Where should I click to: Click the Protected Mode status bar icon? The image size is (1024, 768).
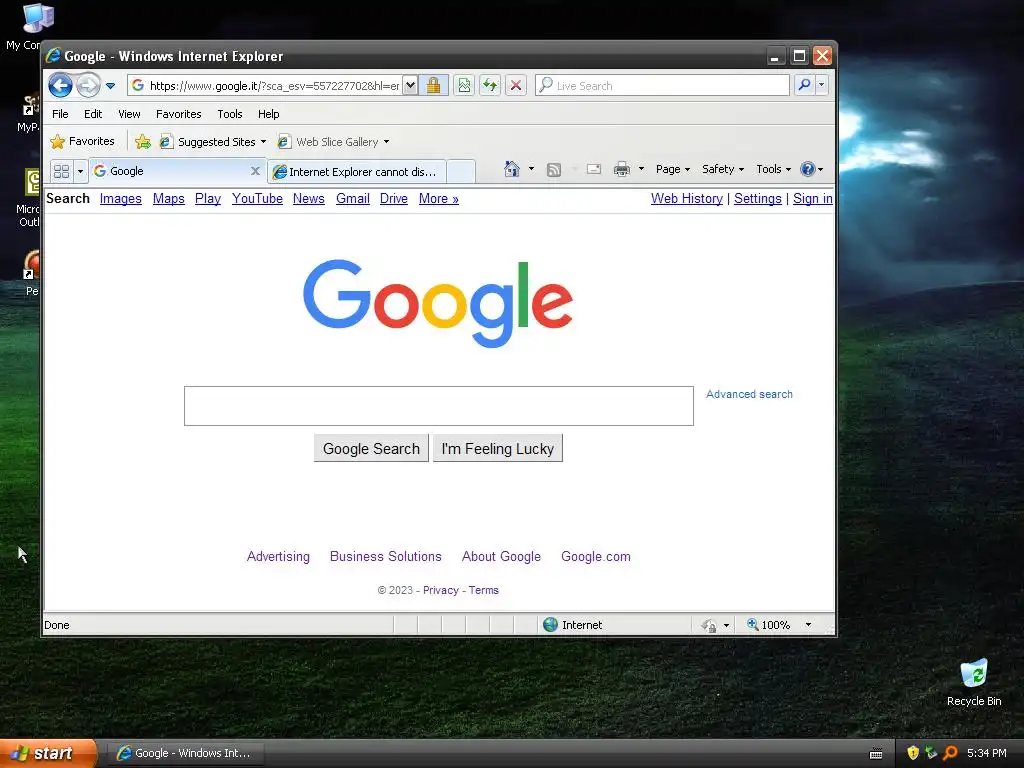(x=709, y=626)
